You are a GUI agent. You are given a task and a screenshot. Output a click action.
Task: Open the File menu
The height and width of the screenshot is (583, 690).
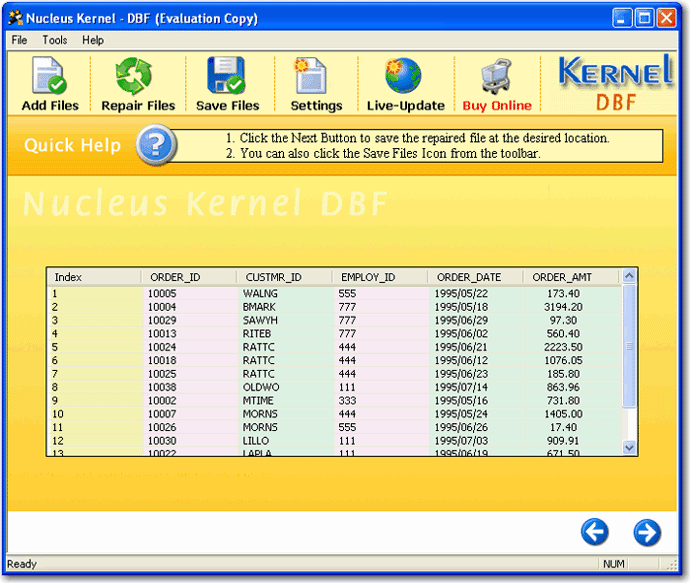click(19, 40)
